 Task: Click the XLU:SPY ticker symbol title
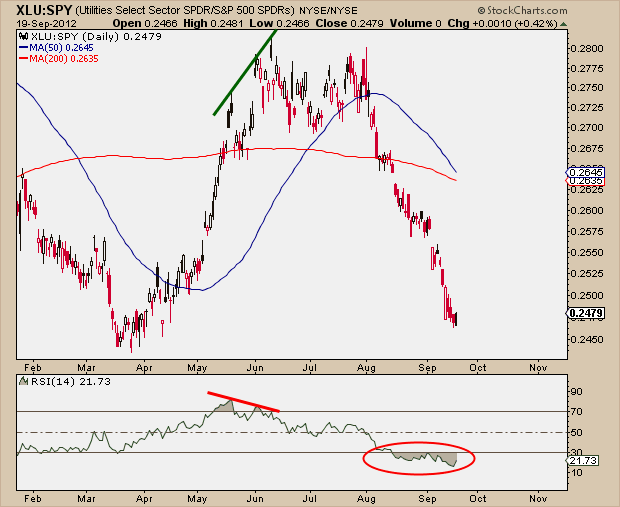coord(44,10)
